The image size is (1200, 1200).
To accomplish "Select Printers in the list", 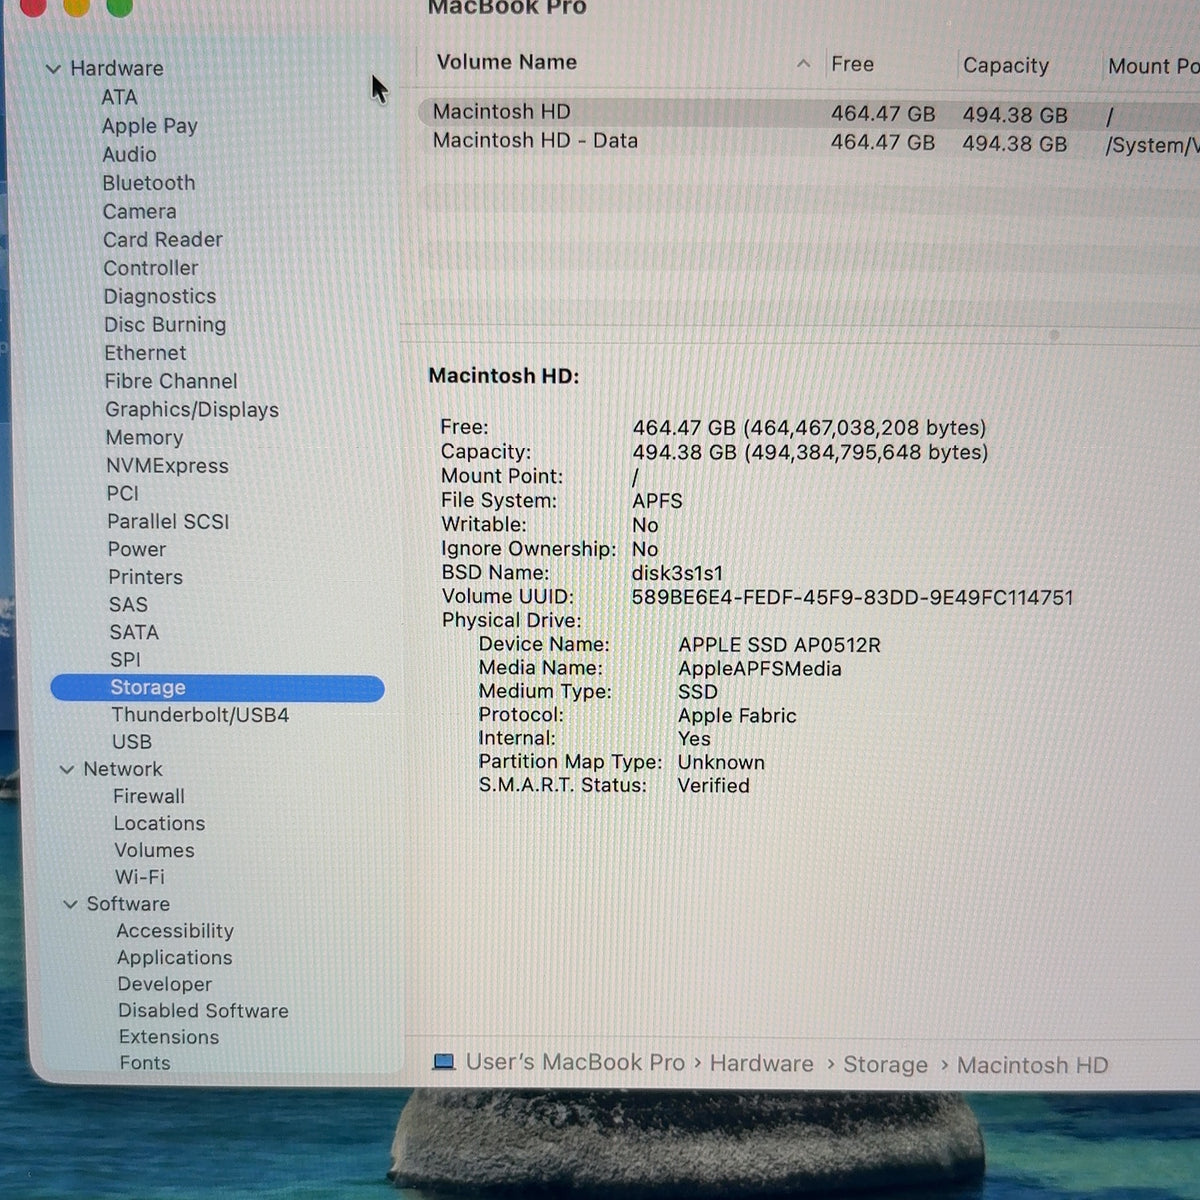I will (x=145, y=577).
